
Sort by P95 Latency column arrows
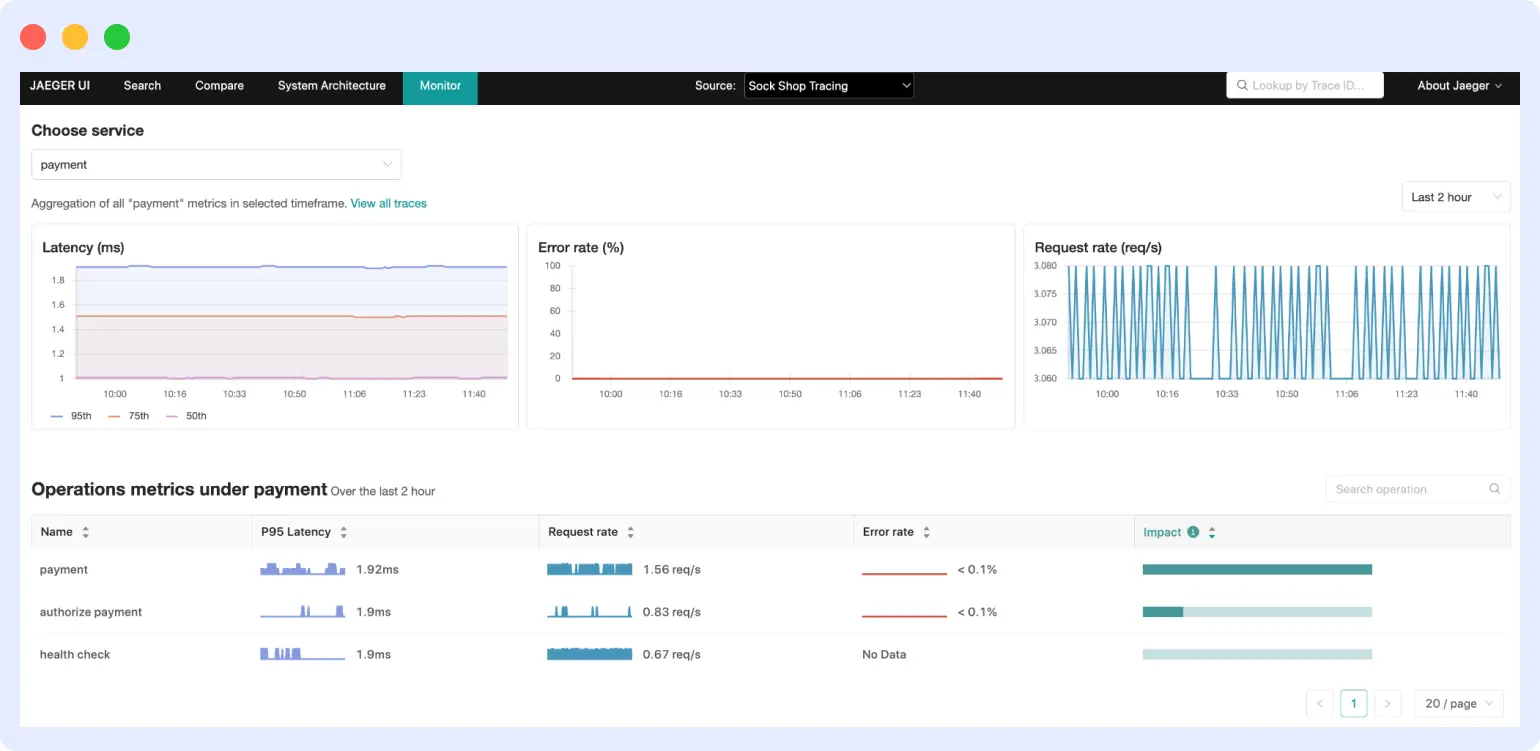(344, 533)
